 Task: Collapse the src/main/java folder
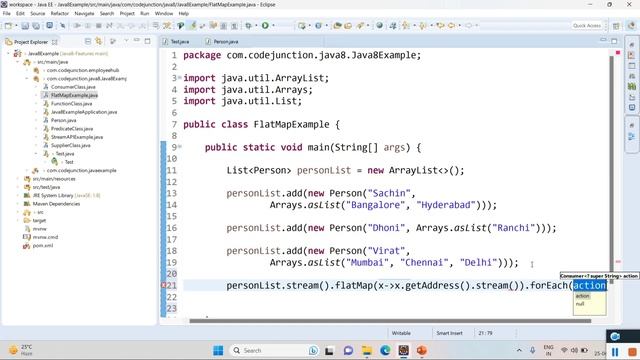(18, 62)
